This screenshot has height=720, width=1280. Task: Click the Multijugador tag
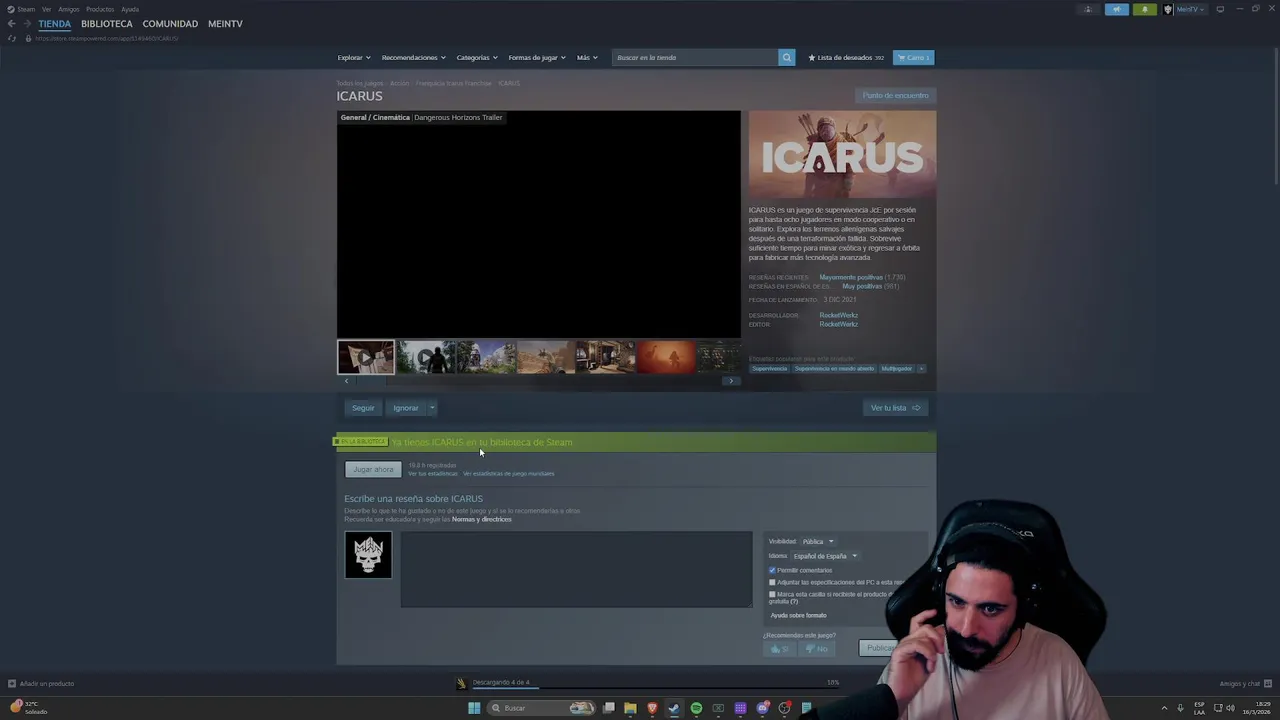(896, 368)
